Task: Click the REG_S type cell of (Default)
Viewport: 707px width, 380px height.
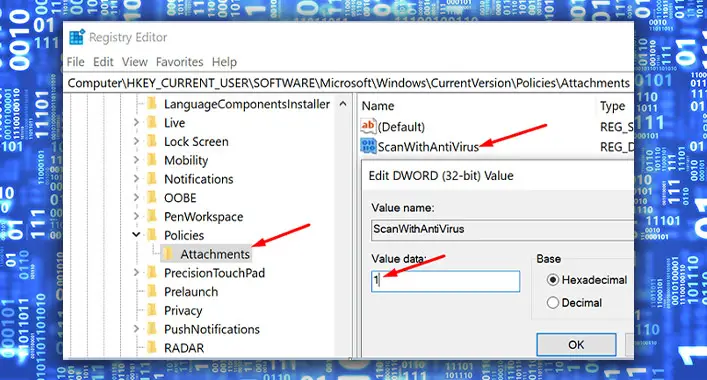Action: [616, 127]
